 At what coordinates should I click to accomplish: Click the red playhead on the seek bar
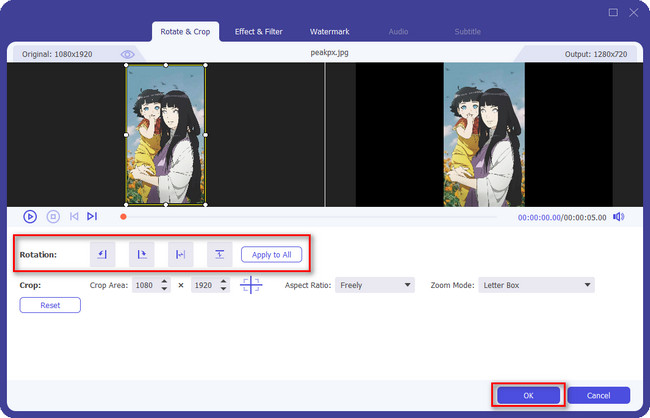[x=123, y=216]
